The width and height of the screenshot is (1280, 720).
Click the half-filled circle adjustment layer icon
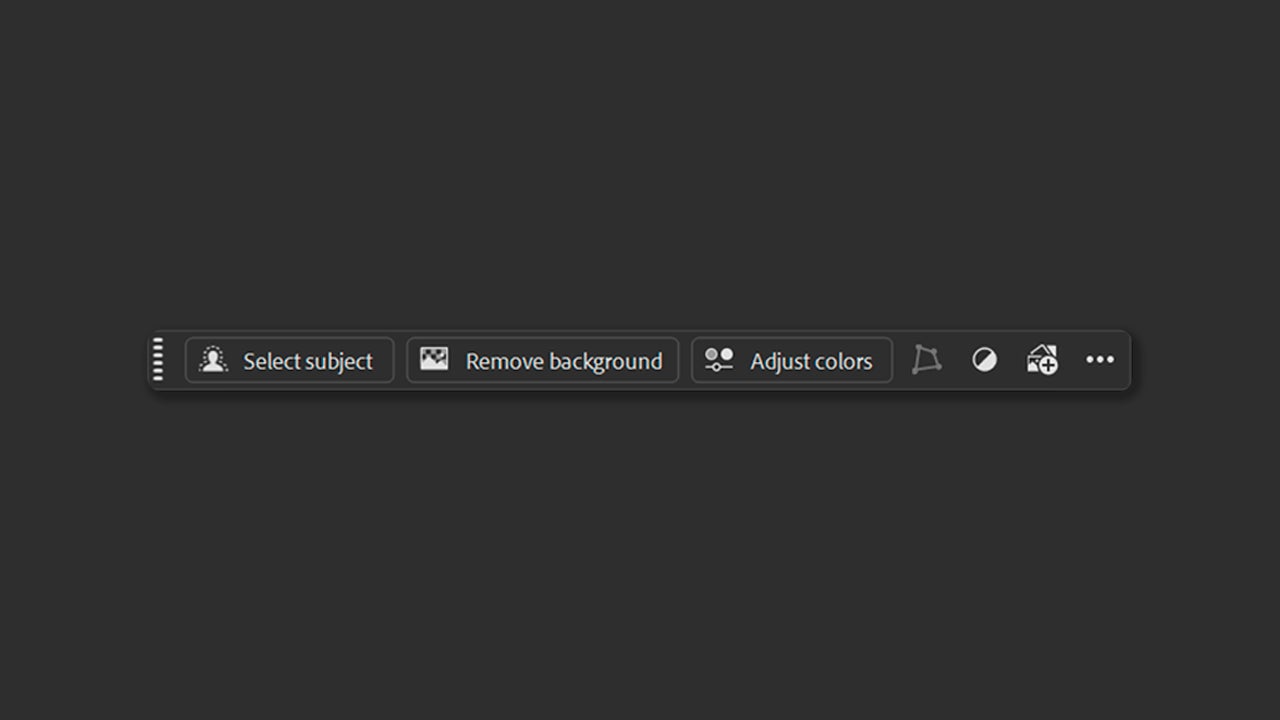984,360
